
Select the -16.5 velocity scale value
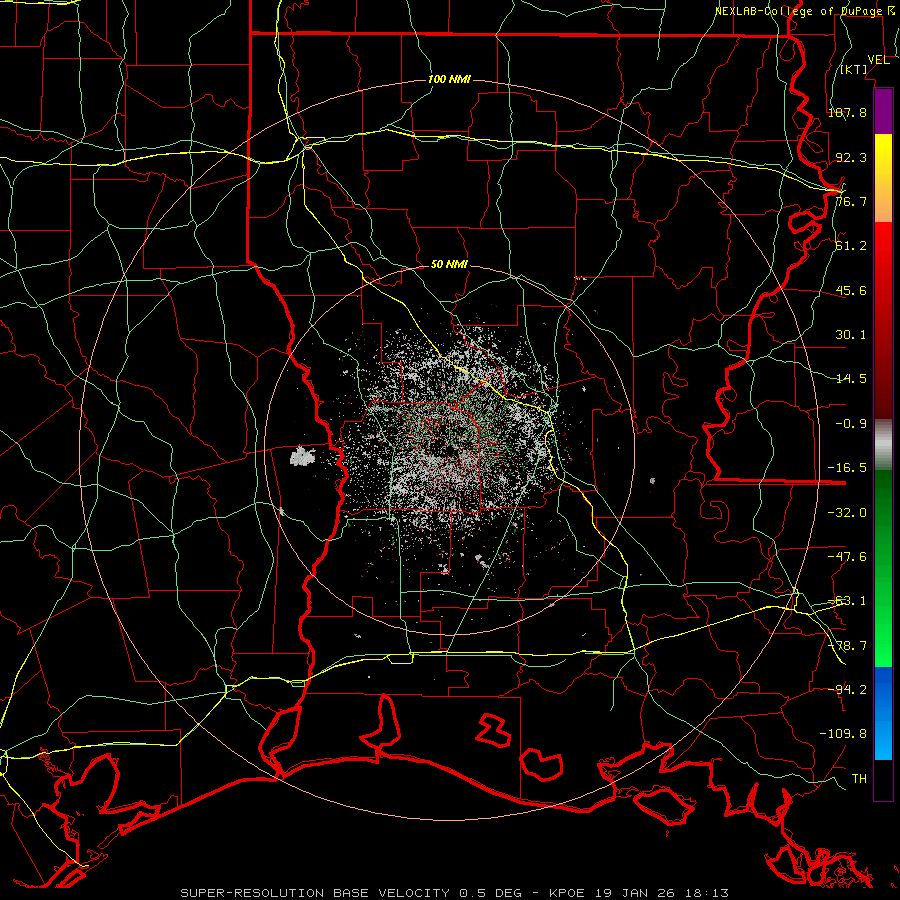click(x=847, y=468)
